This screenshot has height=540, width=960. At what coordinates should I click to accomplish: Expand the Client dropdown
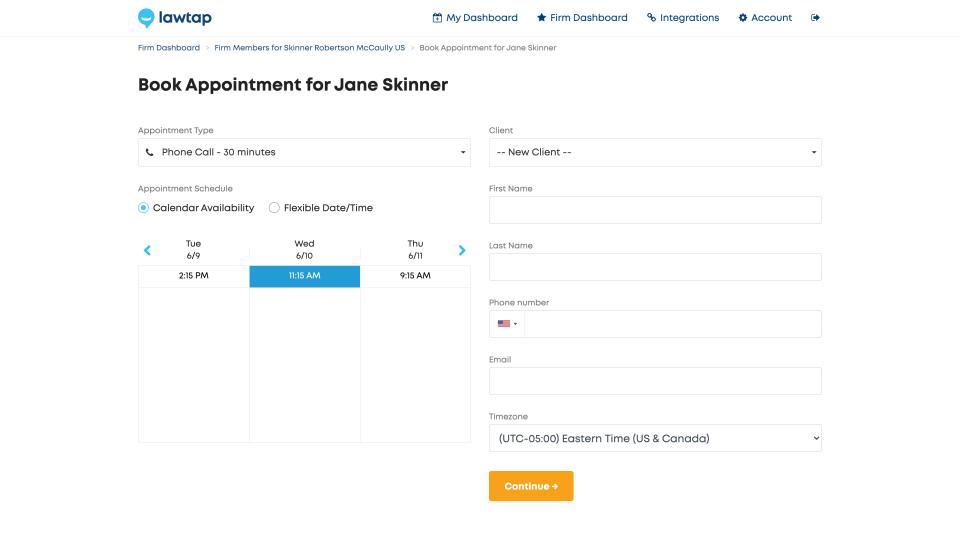point(655,152)
